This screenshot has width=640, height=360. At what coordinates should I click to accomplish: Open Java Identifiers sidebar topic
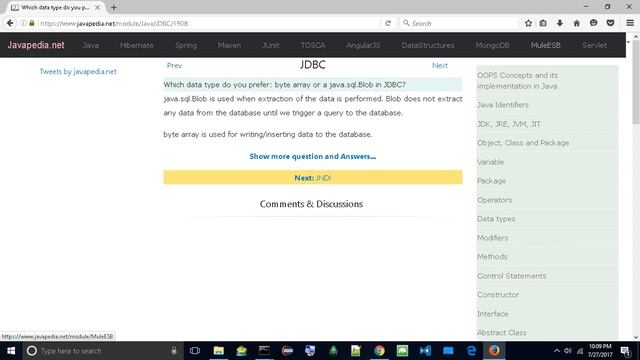(503, 105)
